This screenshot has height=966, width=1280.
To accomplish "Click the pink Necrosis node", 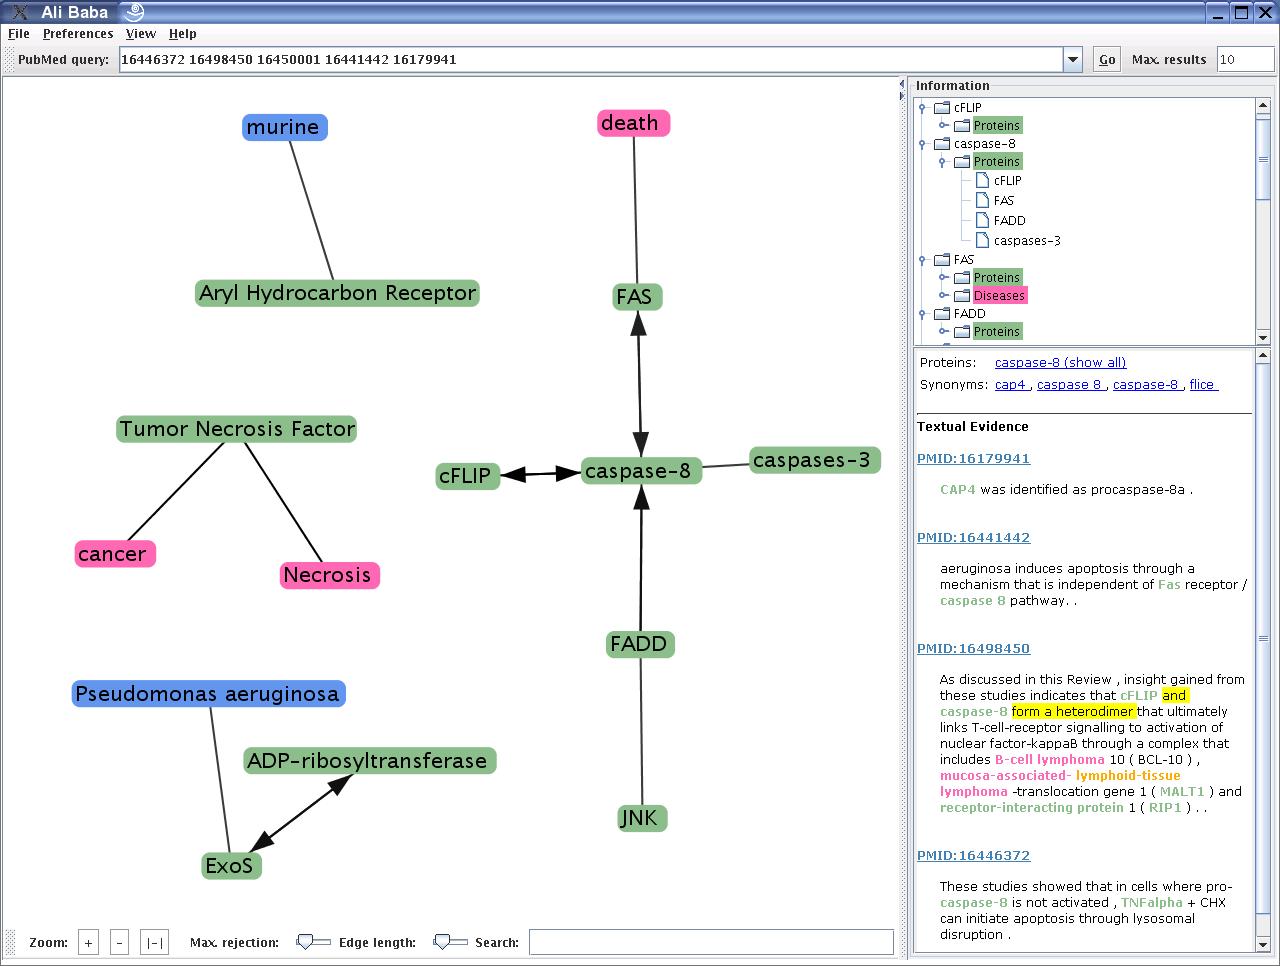I will tap(327, 575).
